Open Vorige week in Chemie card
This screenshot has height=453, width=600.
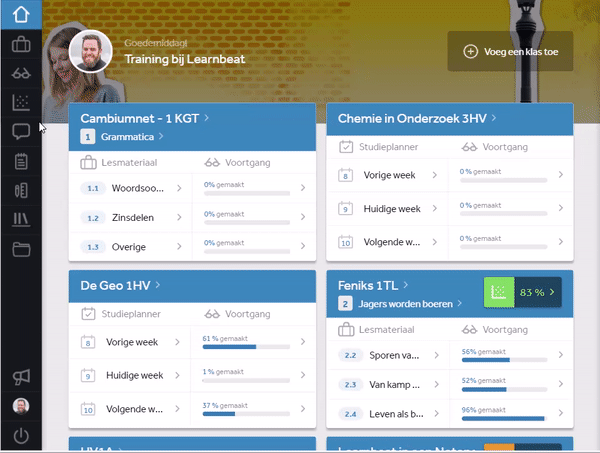coord(389,175)
